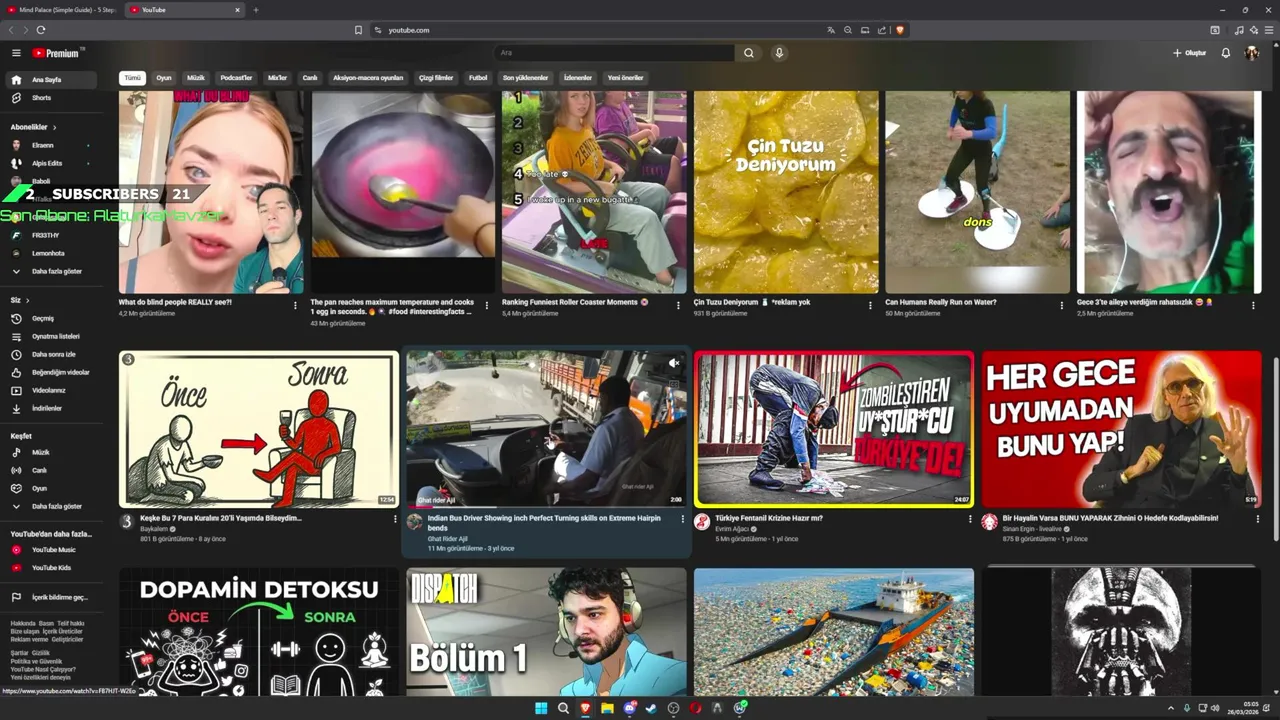Select the Futbol filter chip

[478, 78]
